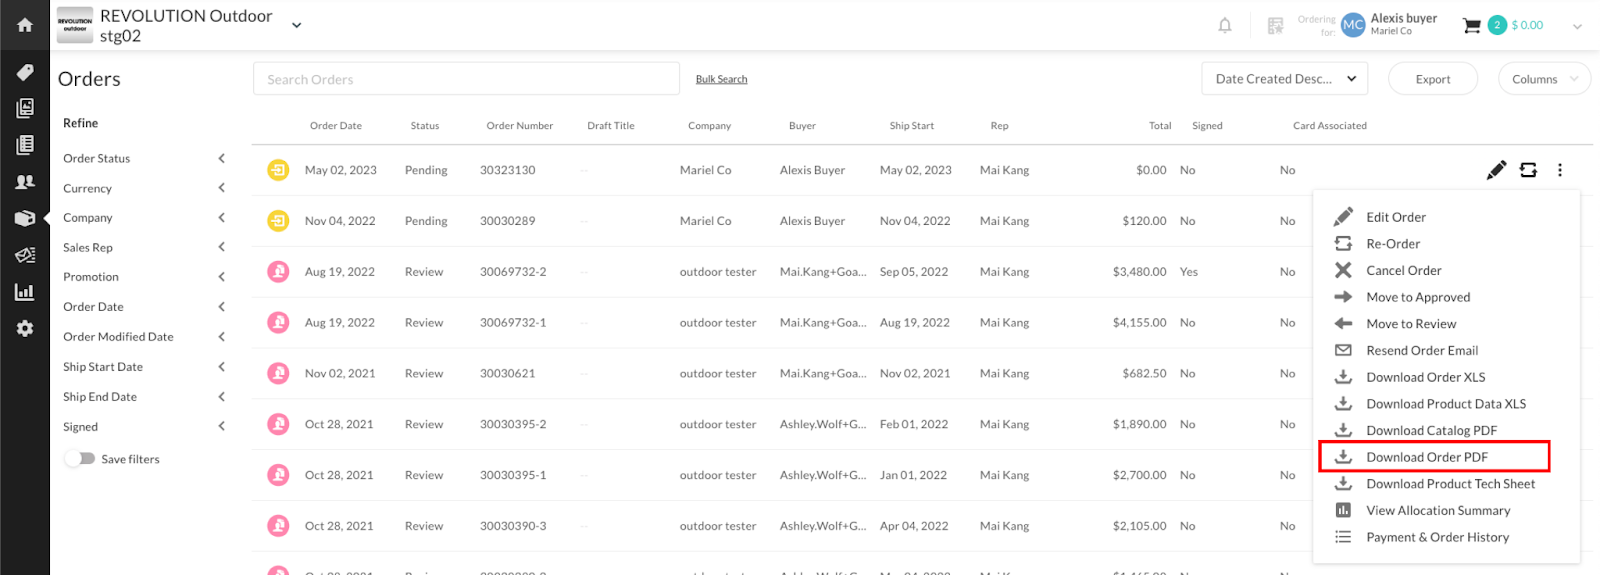The width and height of the screenshot is (1600, 575).
Task: Expand the Signed filter
Action: point(221,426)
